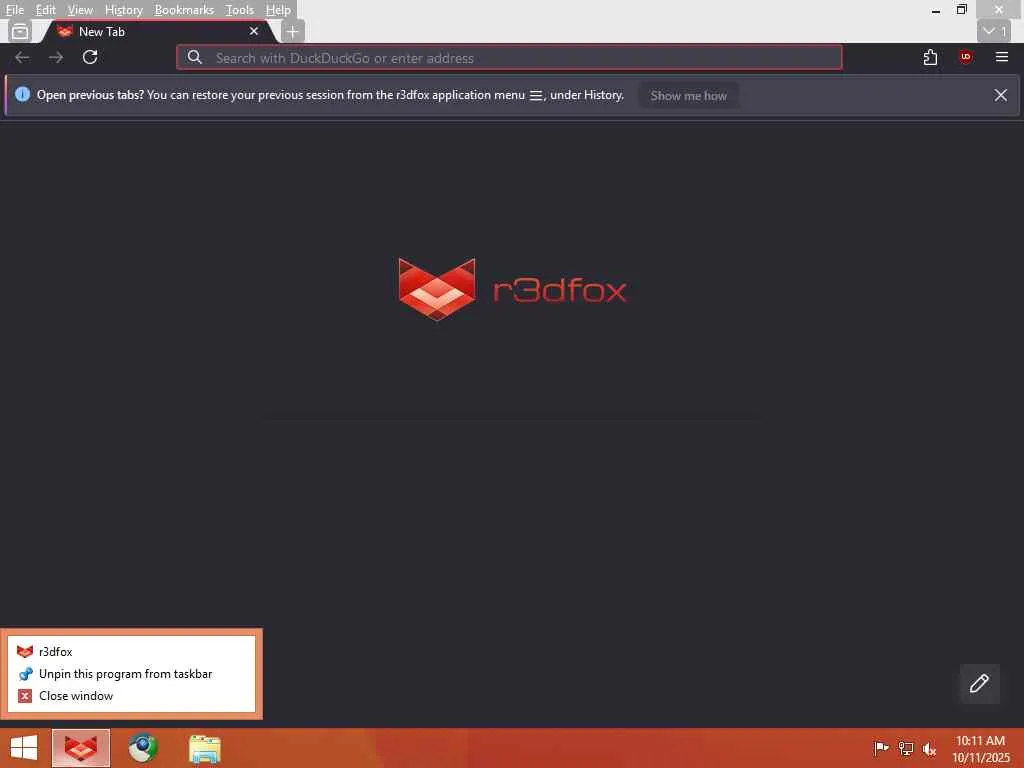Click the Show me how button

click(x=688, y=95)
